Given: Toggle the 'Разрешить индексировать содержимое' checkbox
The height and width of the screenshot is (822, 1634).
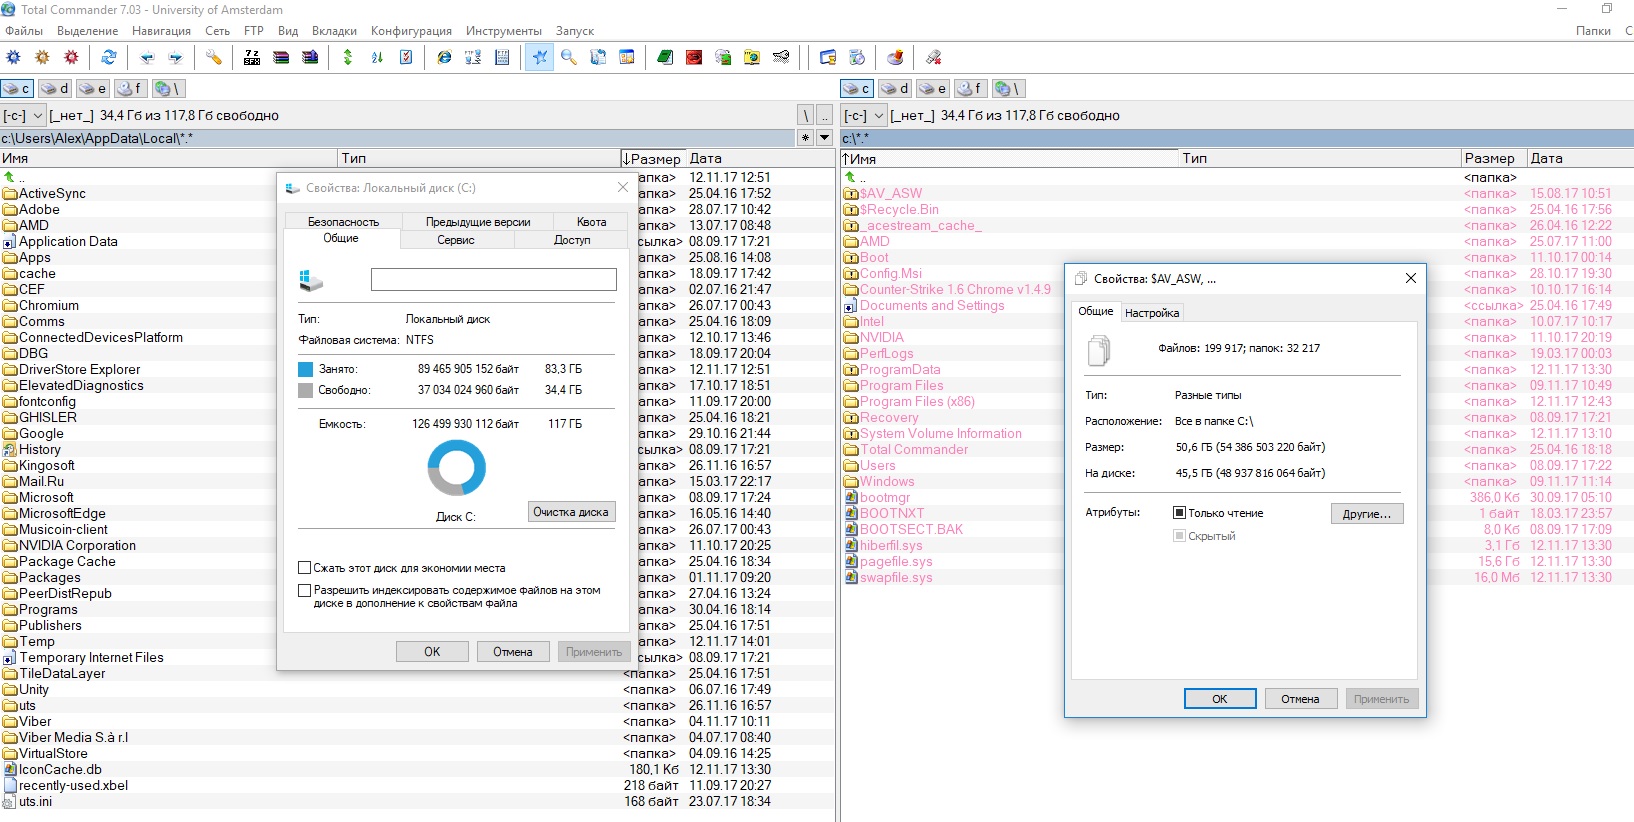Looking at the screenshot, I should coord(305,591).
